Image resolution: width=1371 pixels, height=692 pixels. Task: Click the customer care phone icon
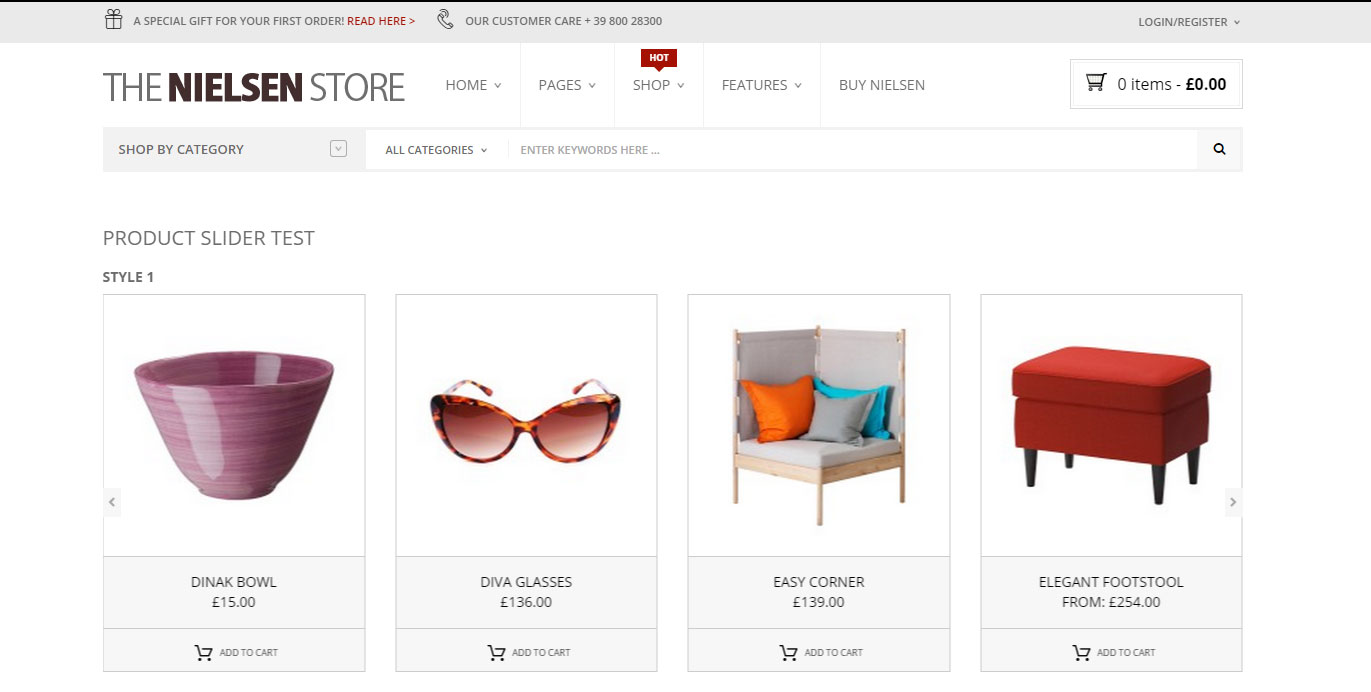tap(445, 20)
